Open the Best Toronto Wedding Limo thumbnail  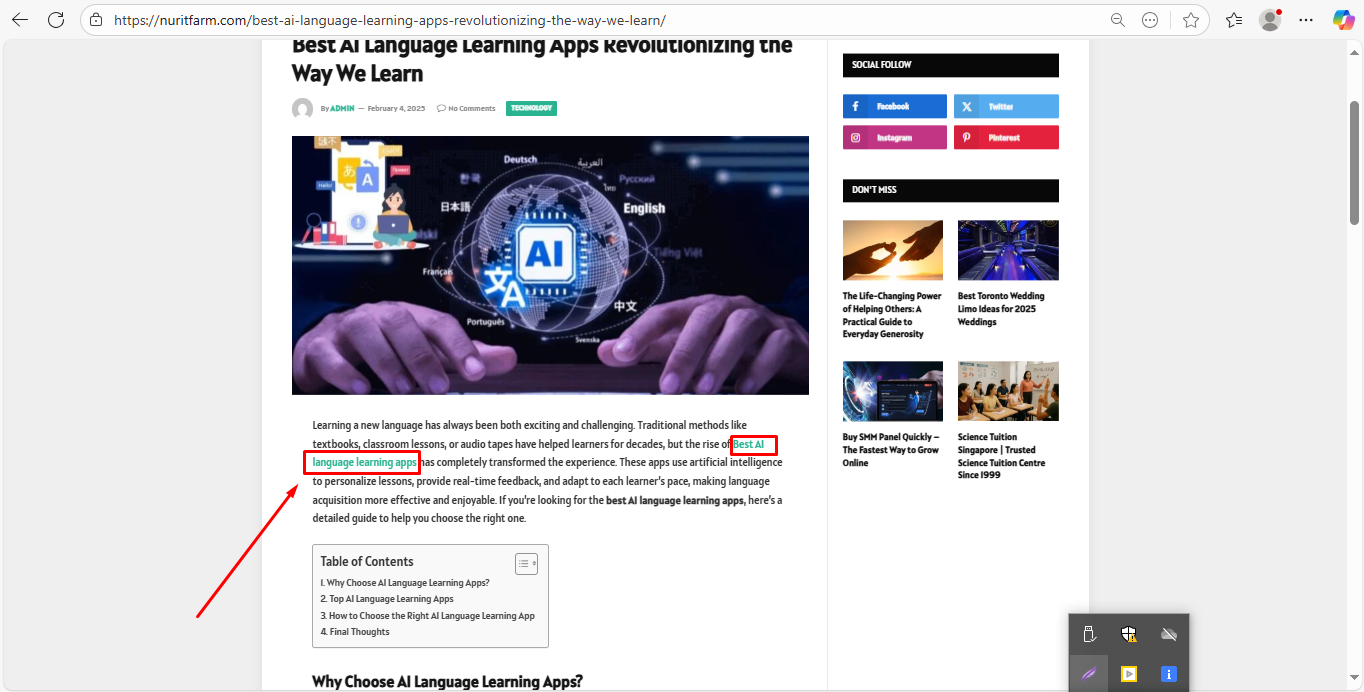point(1008,250)
